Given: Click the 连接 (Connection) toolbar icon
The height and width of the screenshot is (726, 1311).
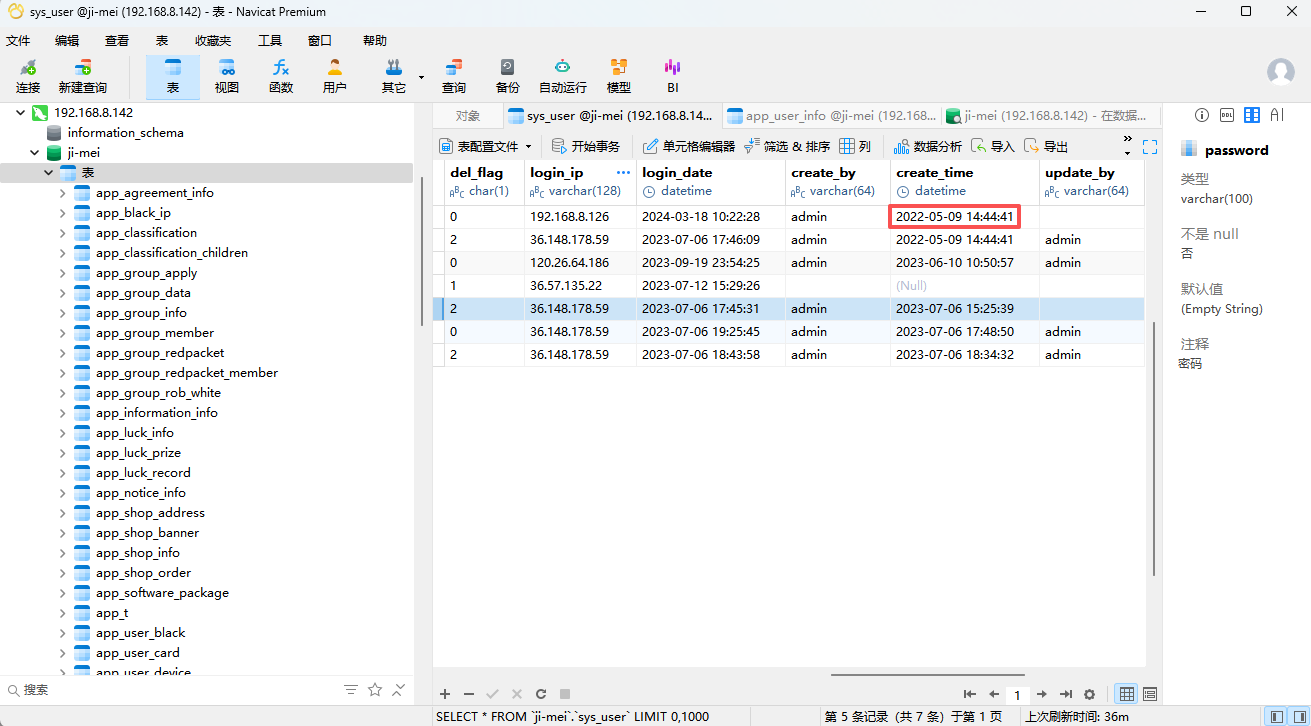Looking at the screenshot, I should click(x=28, y=76).
